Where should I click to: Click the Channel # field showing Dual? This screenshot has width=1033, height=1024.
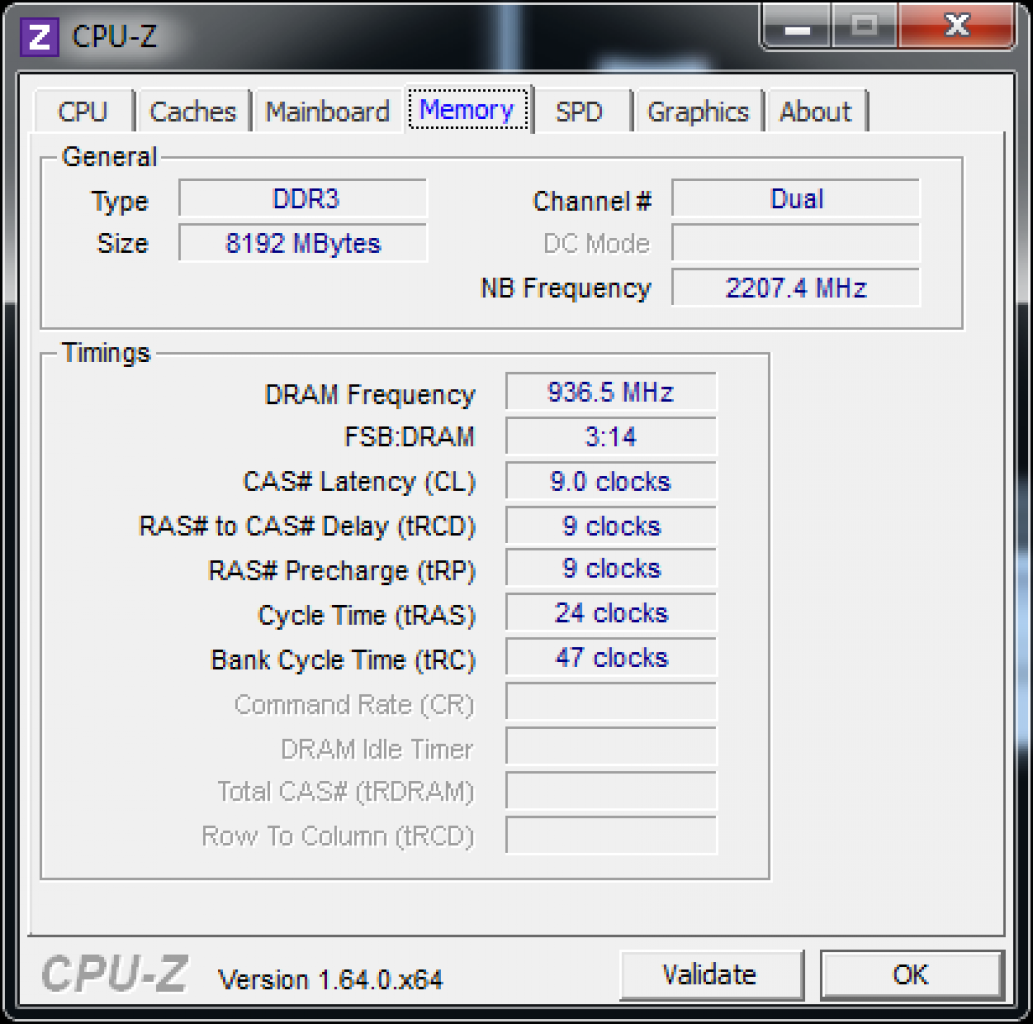pyautogui.click(x=796, y=198)
